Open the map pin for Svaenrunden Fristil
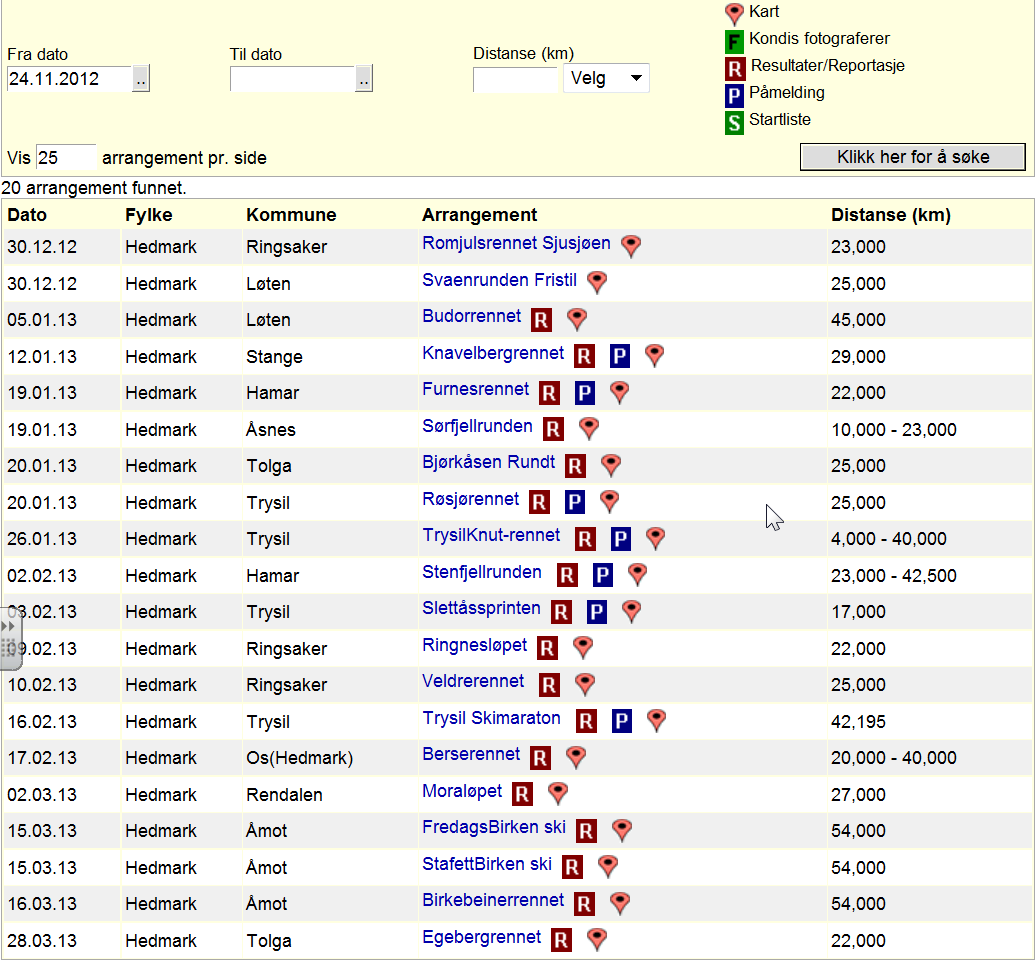 click(x=597, y=282)
